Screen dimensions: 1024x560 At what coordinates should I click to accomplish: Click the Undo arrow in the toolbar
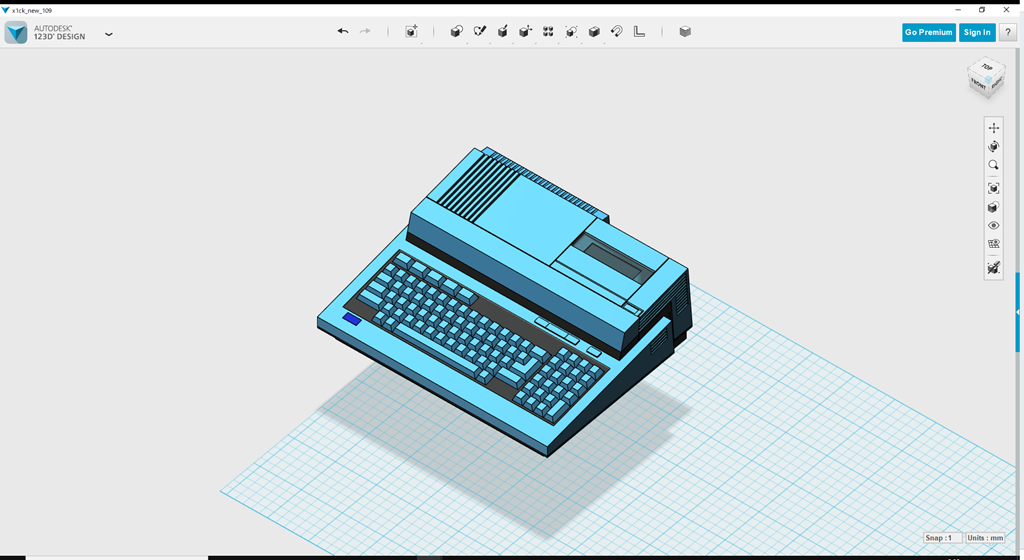click(343, 32)
